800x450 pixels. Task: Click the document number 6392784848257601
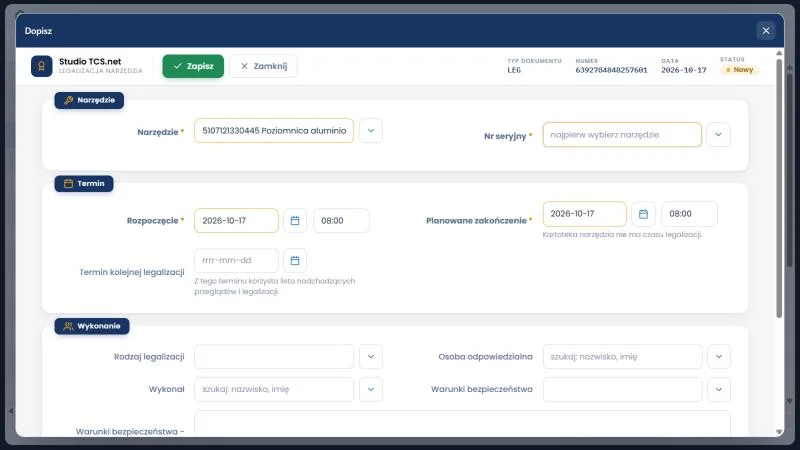[x=611, y=70]
